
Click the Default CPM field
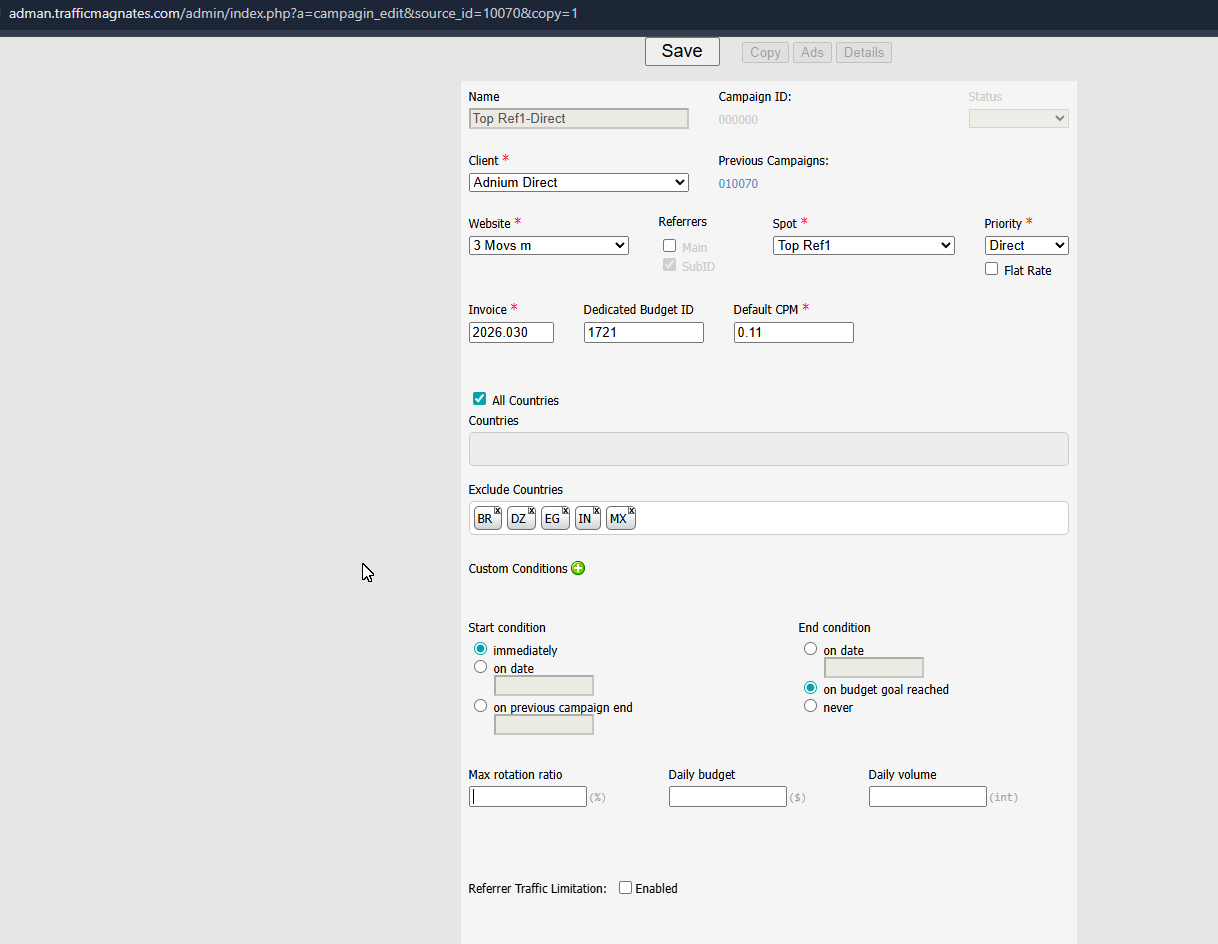coord(794,332)
